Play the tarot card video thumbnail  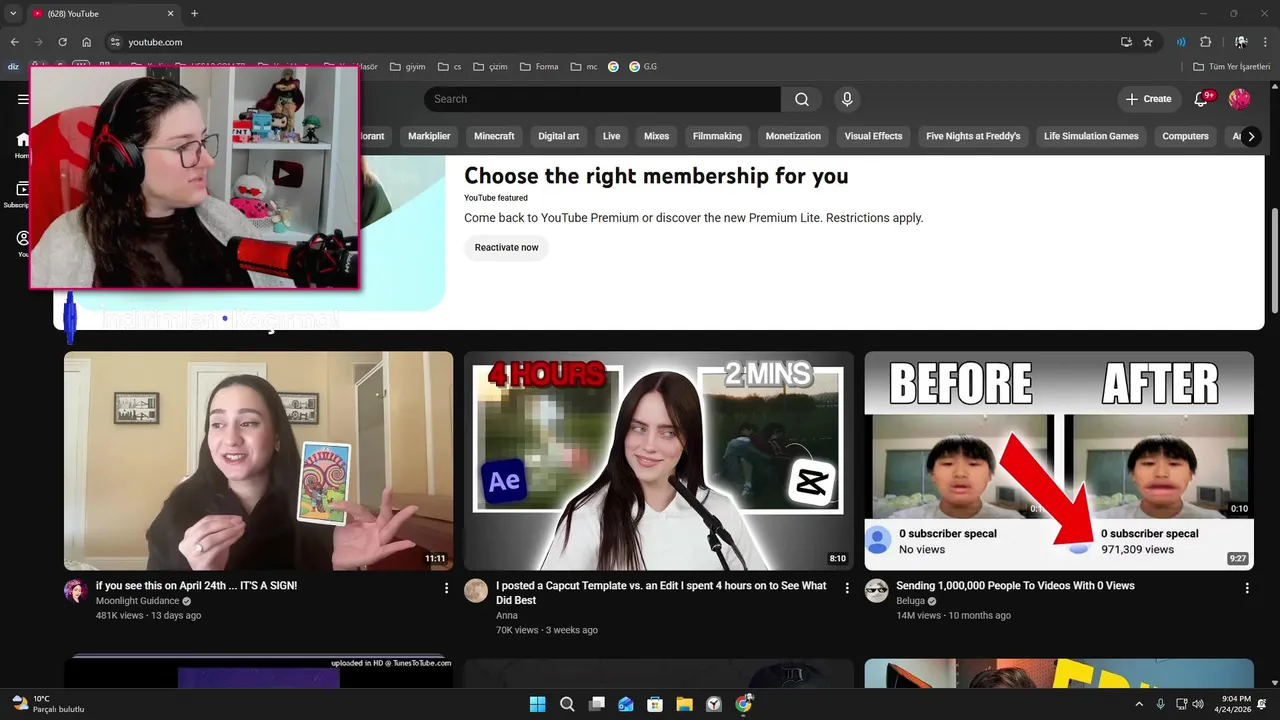258,461
